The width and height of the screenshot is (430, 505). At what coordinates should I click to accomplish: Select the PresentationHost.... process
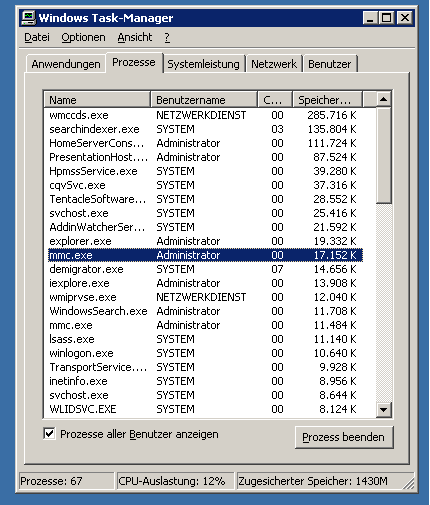205,157
